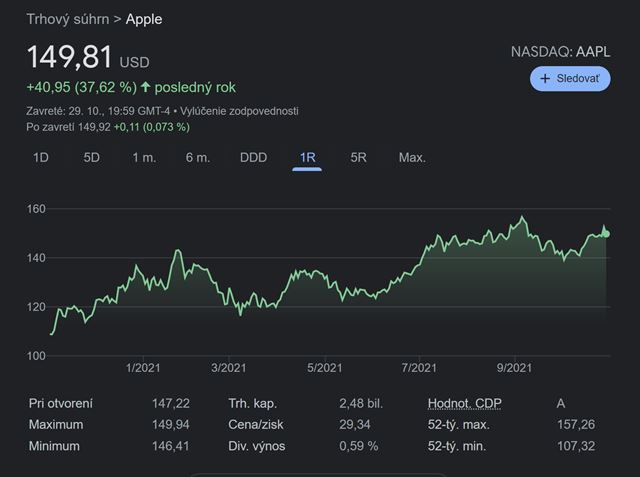Click the 149,81 current price

69,57
